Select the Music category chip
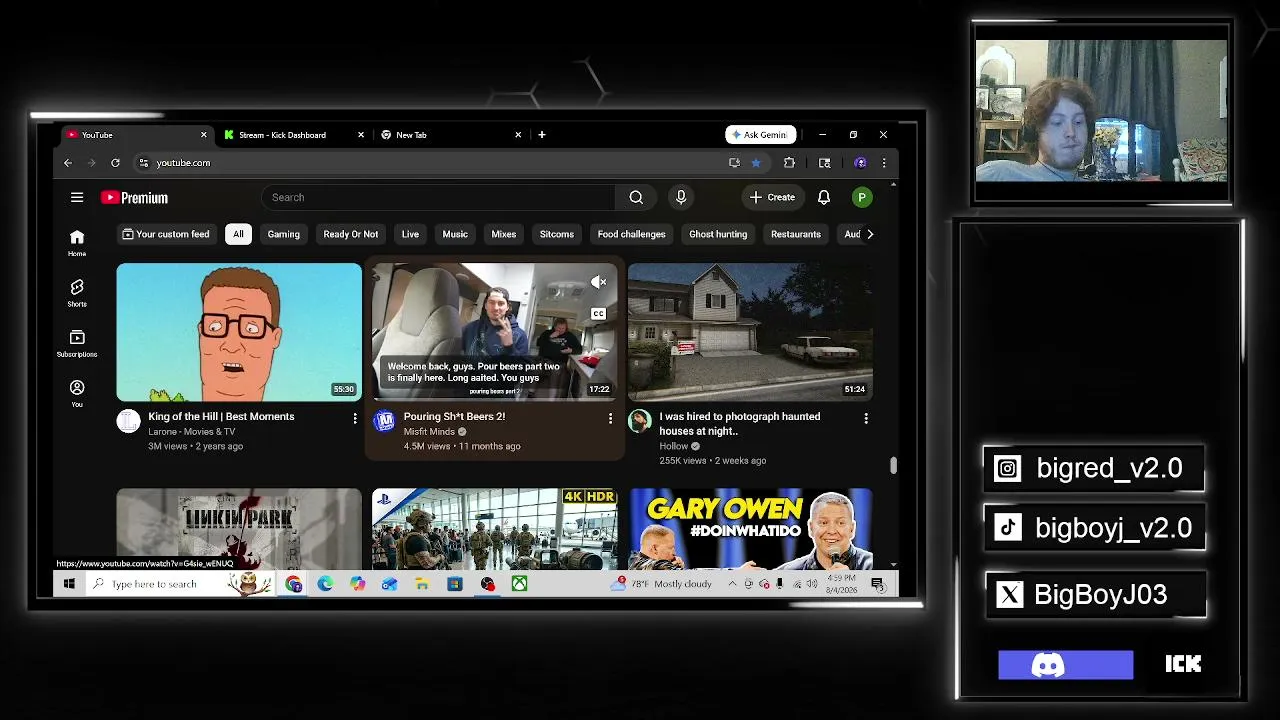 tap(455, 234)
